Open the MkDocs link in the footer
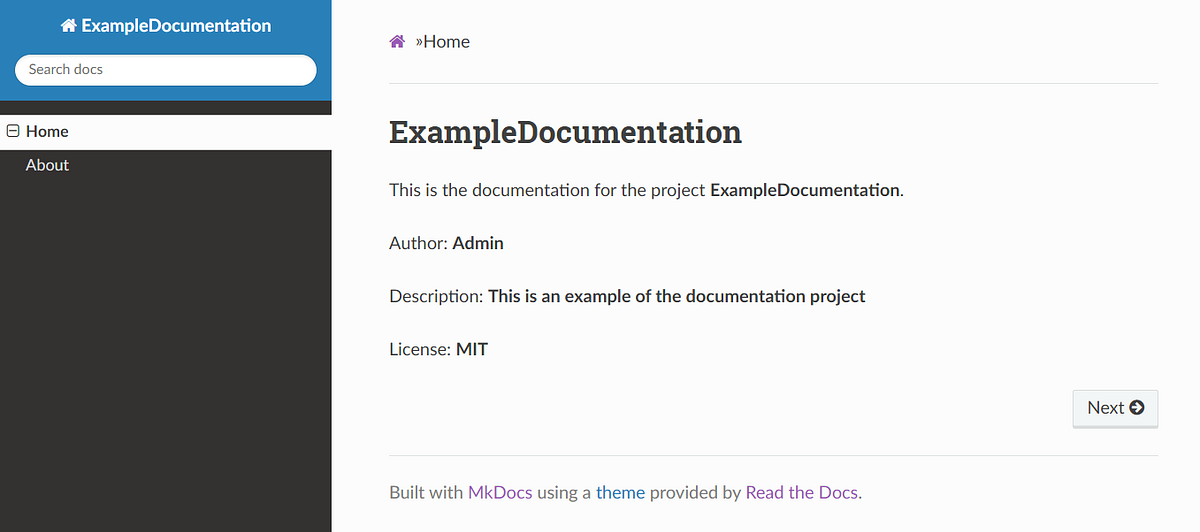The height and width of the screenshot is (532, 1200). point(500,492)
